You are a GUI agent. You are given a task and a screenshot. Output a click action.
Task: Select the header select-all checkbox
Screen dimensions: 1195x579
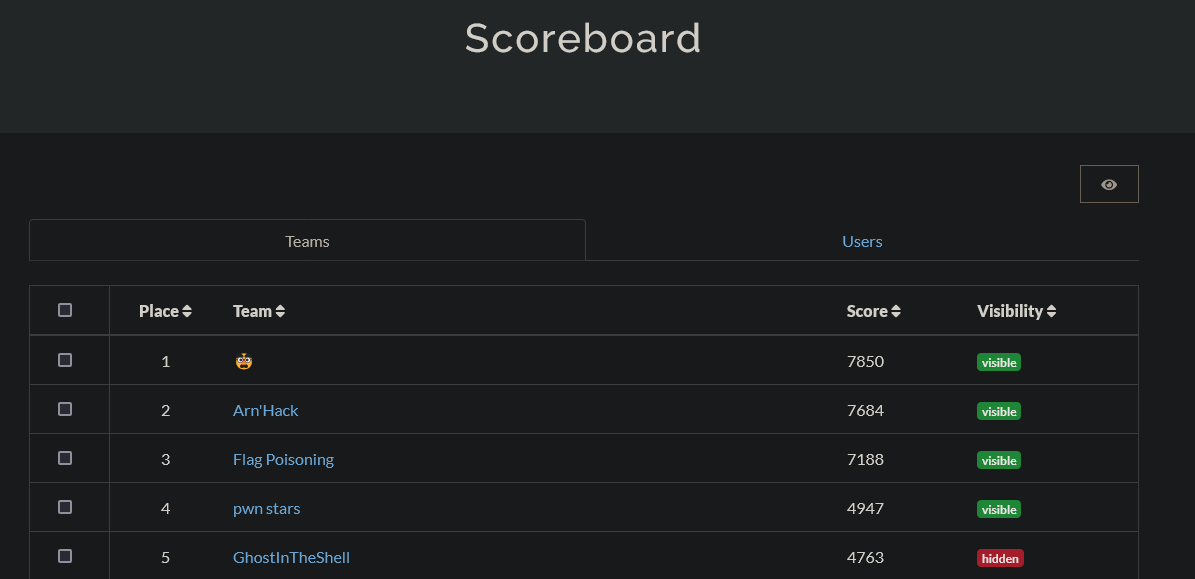(65, 310)
